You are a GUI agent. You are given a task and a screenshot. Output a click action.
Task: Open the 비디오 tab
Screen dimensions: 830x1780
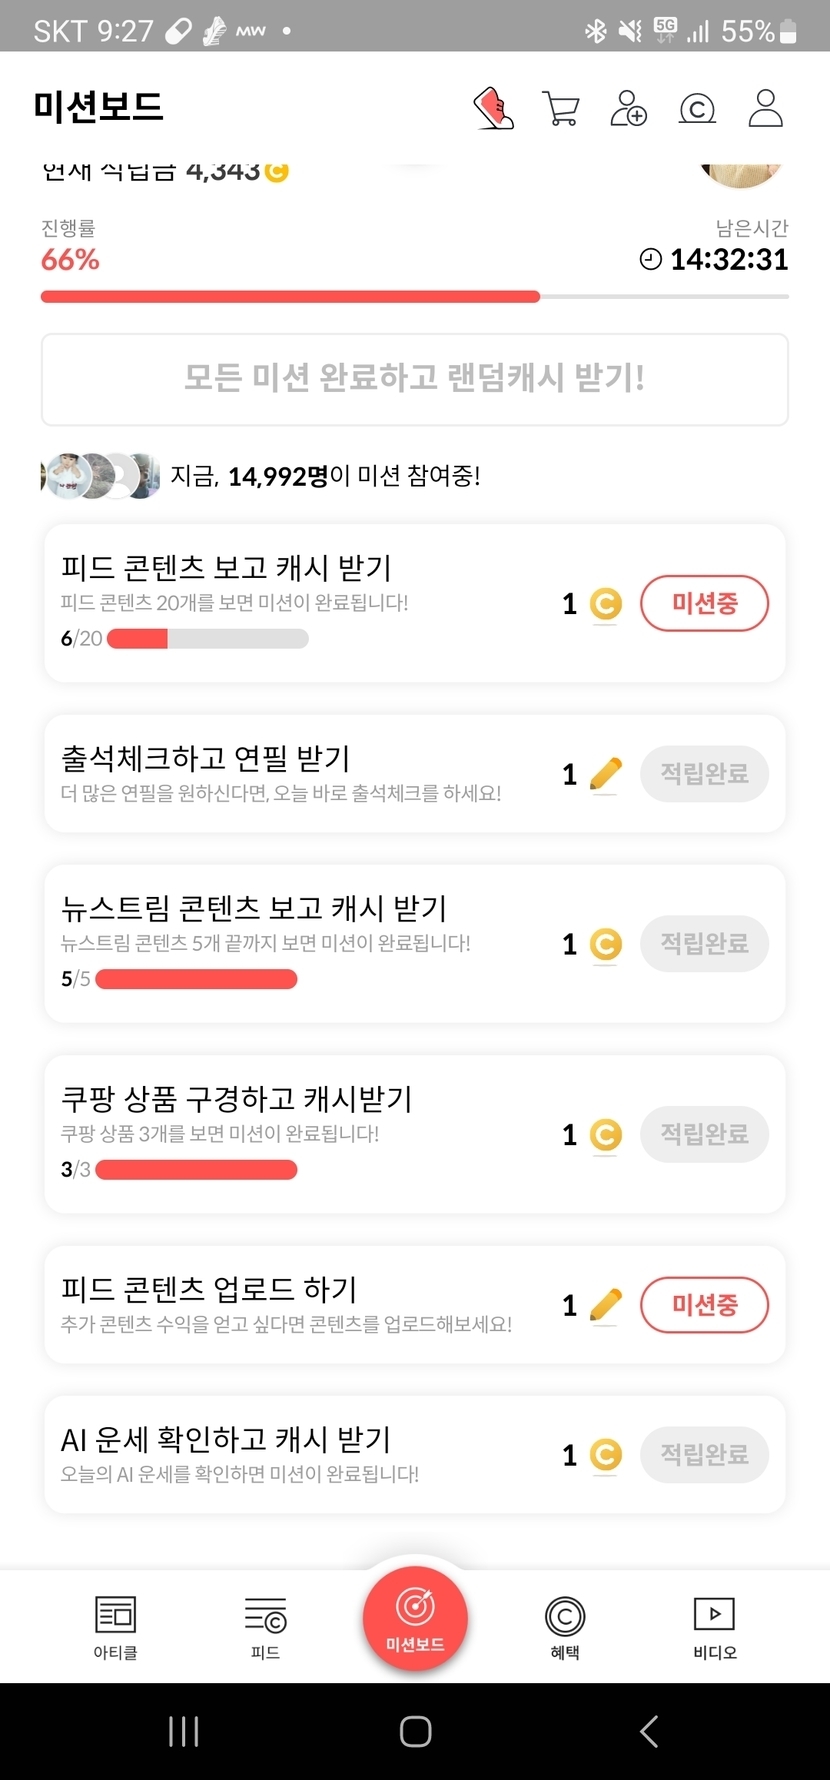point(714,1625)
